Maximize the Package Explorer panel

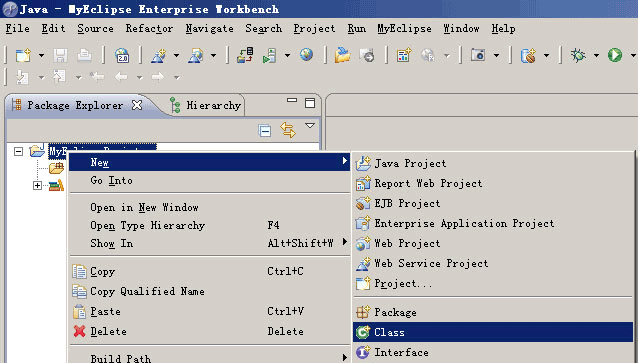pos(310,103)
